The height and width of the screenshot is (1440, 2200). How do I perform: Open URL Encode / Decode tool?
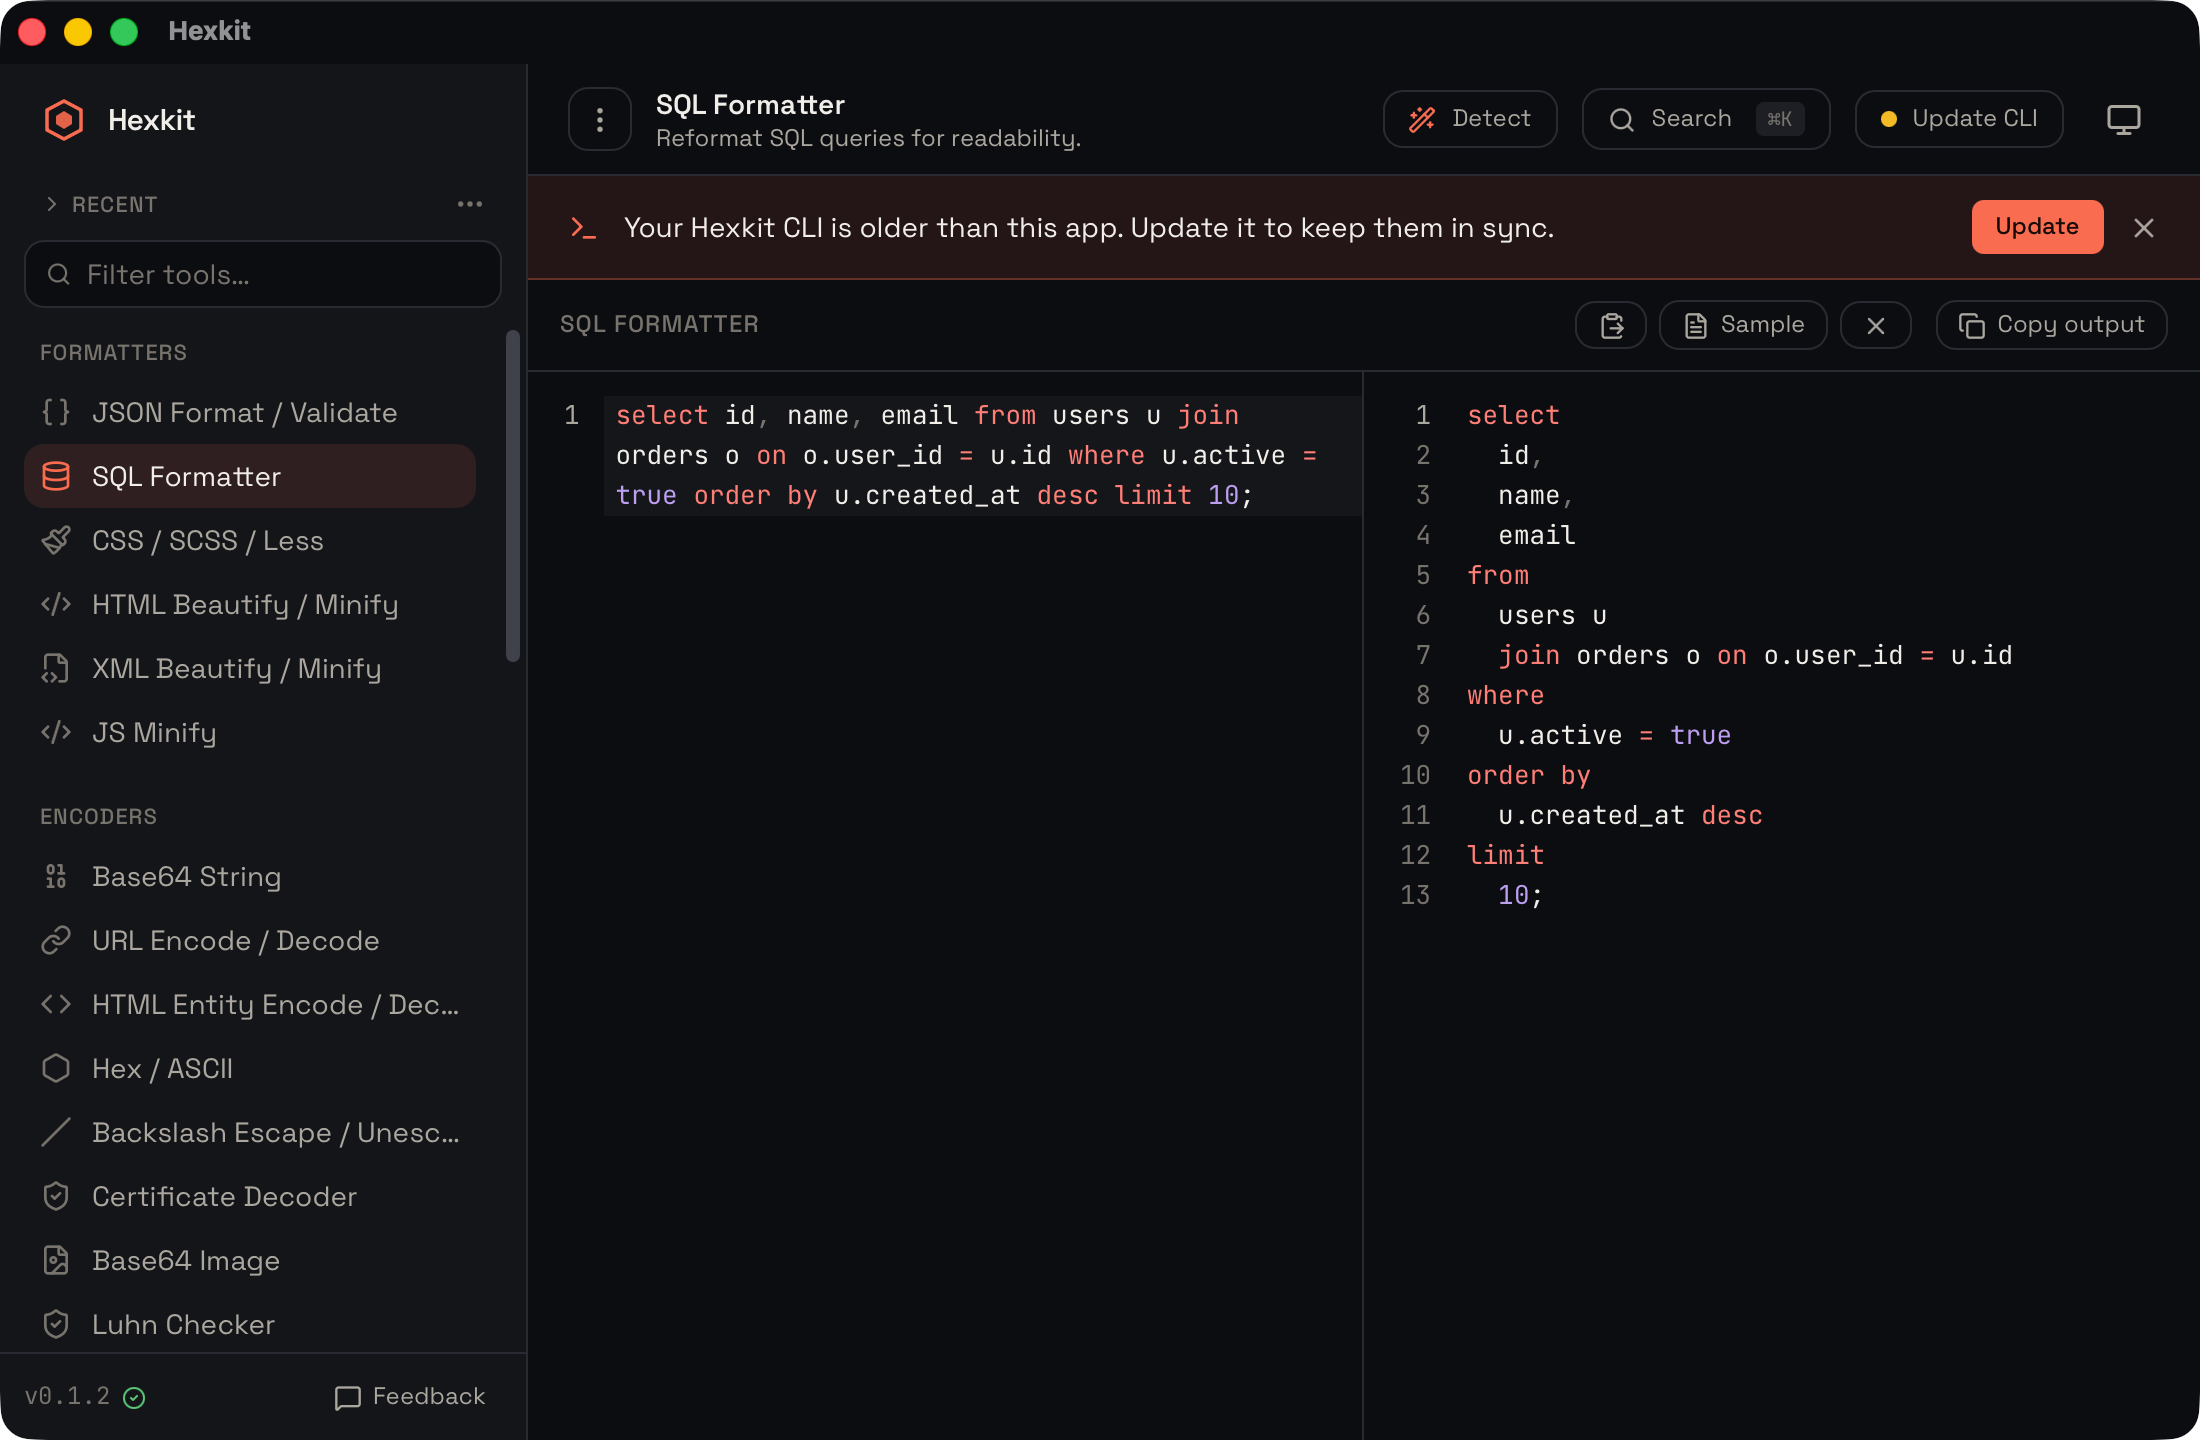(250, 940)
